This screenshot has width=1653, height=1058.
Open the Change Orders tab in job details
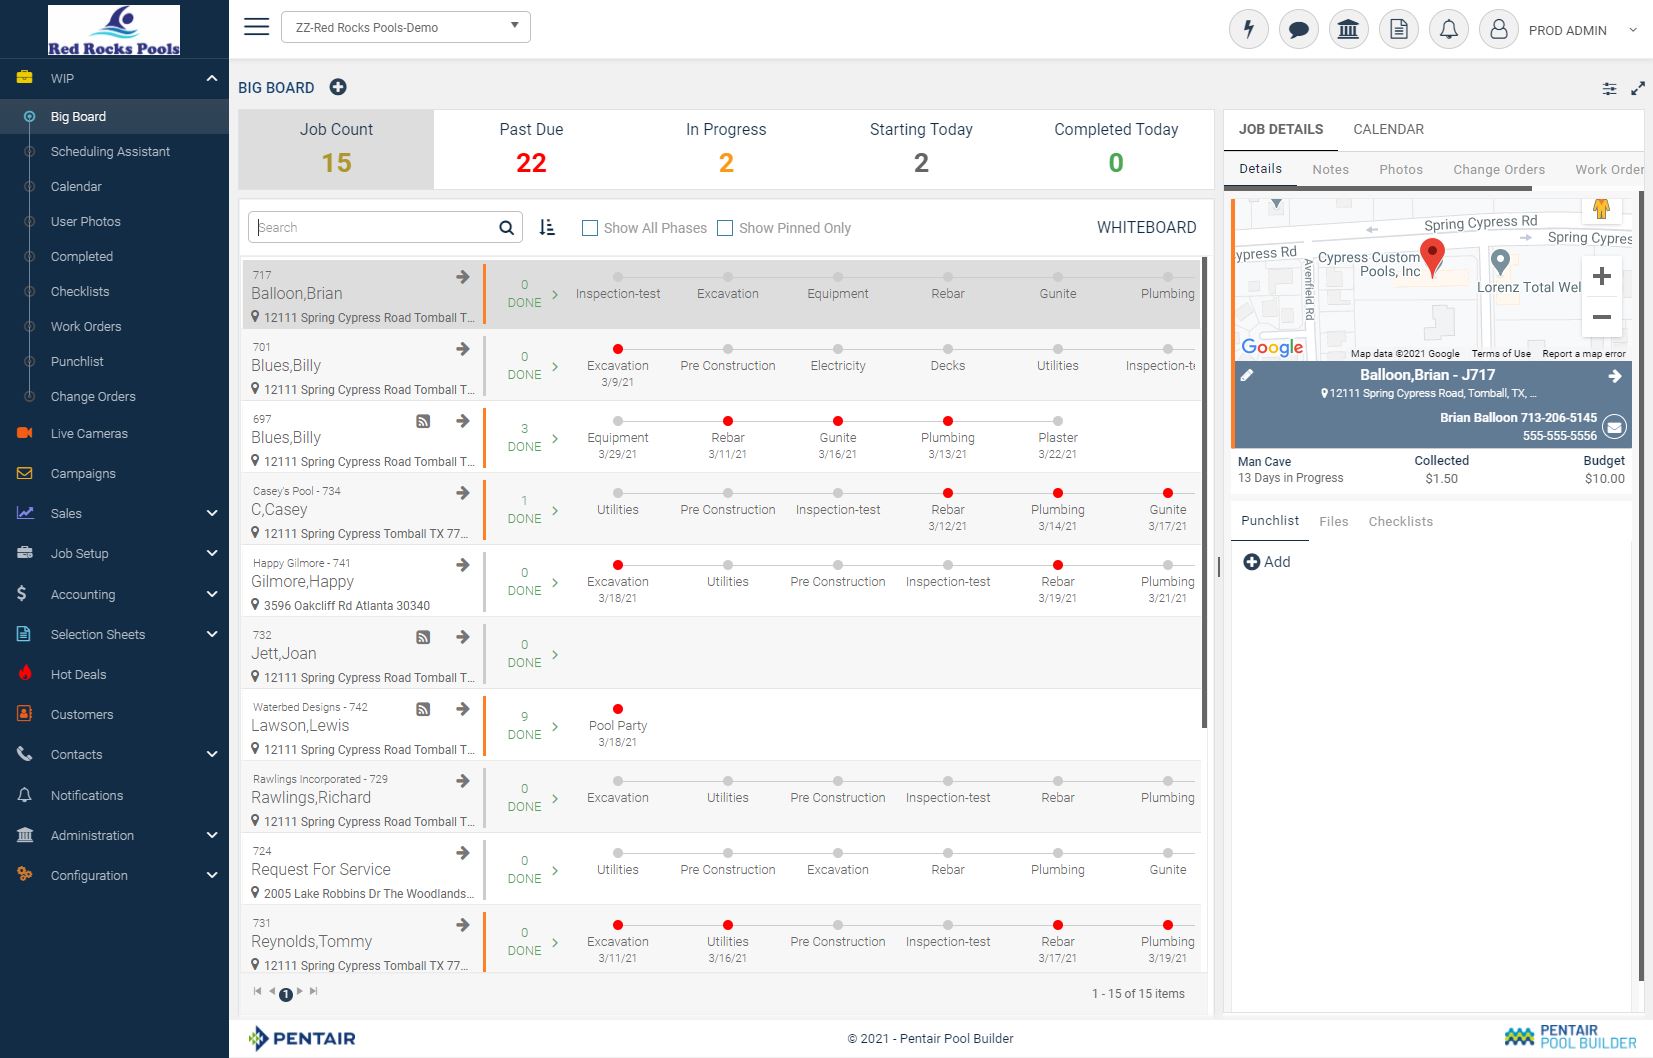tap(1499, 169)
